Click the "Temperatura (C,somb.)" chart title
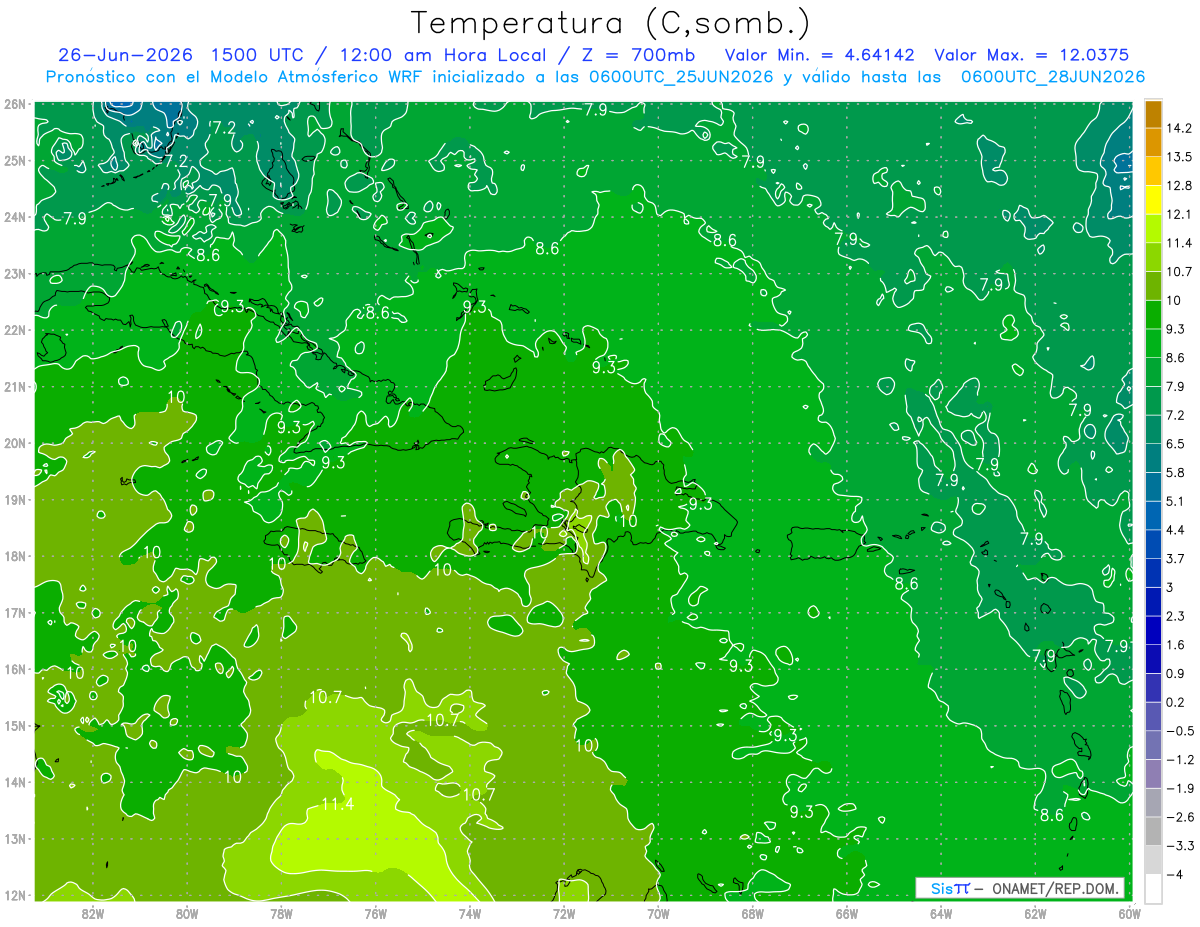Viewport: 1200px width, 927px height. click(x=611, y=23)
